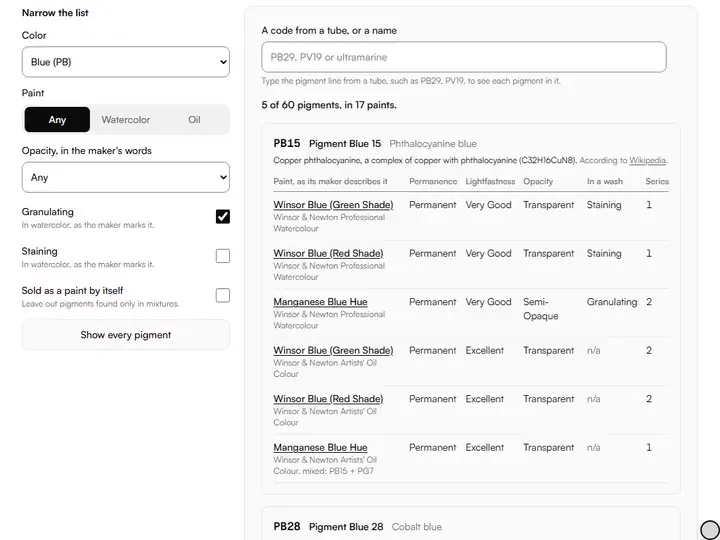Open the Color dropdown showing Blue (PB)

click(x=125, y=62)
